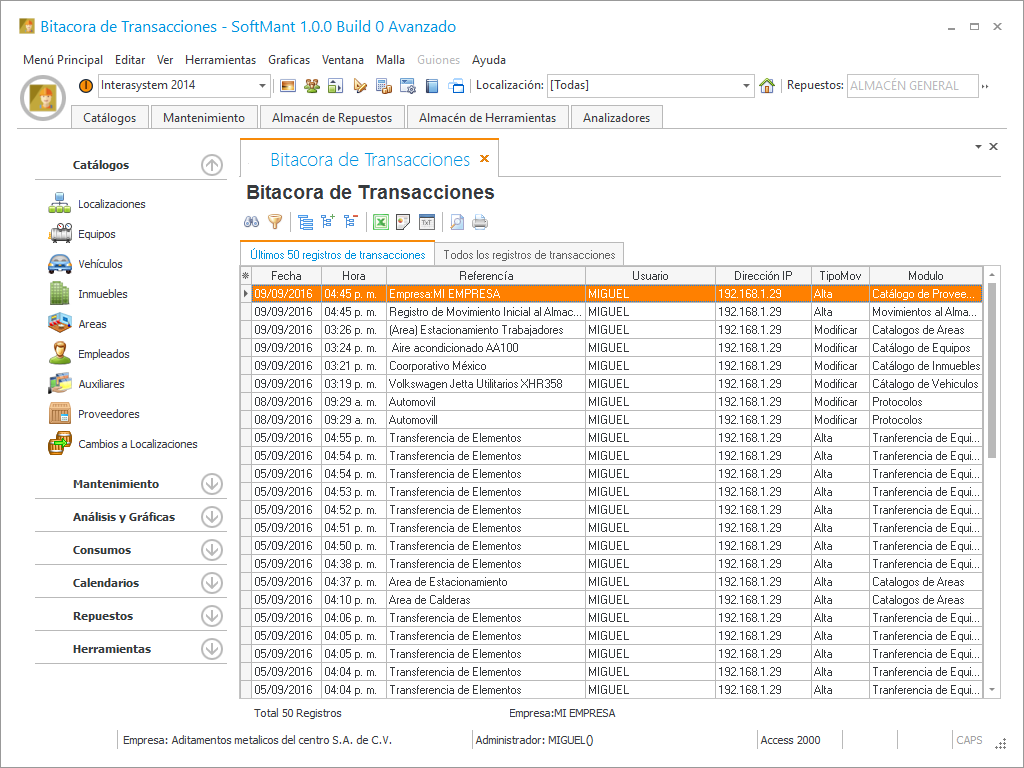Expand the Repuestos sidebar section
Screen dimensions: 1024x768
[211, 616]
